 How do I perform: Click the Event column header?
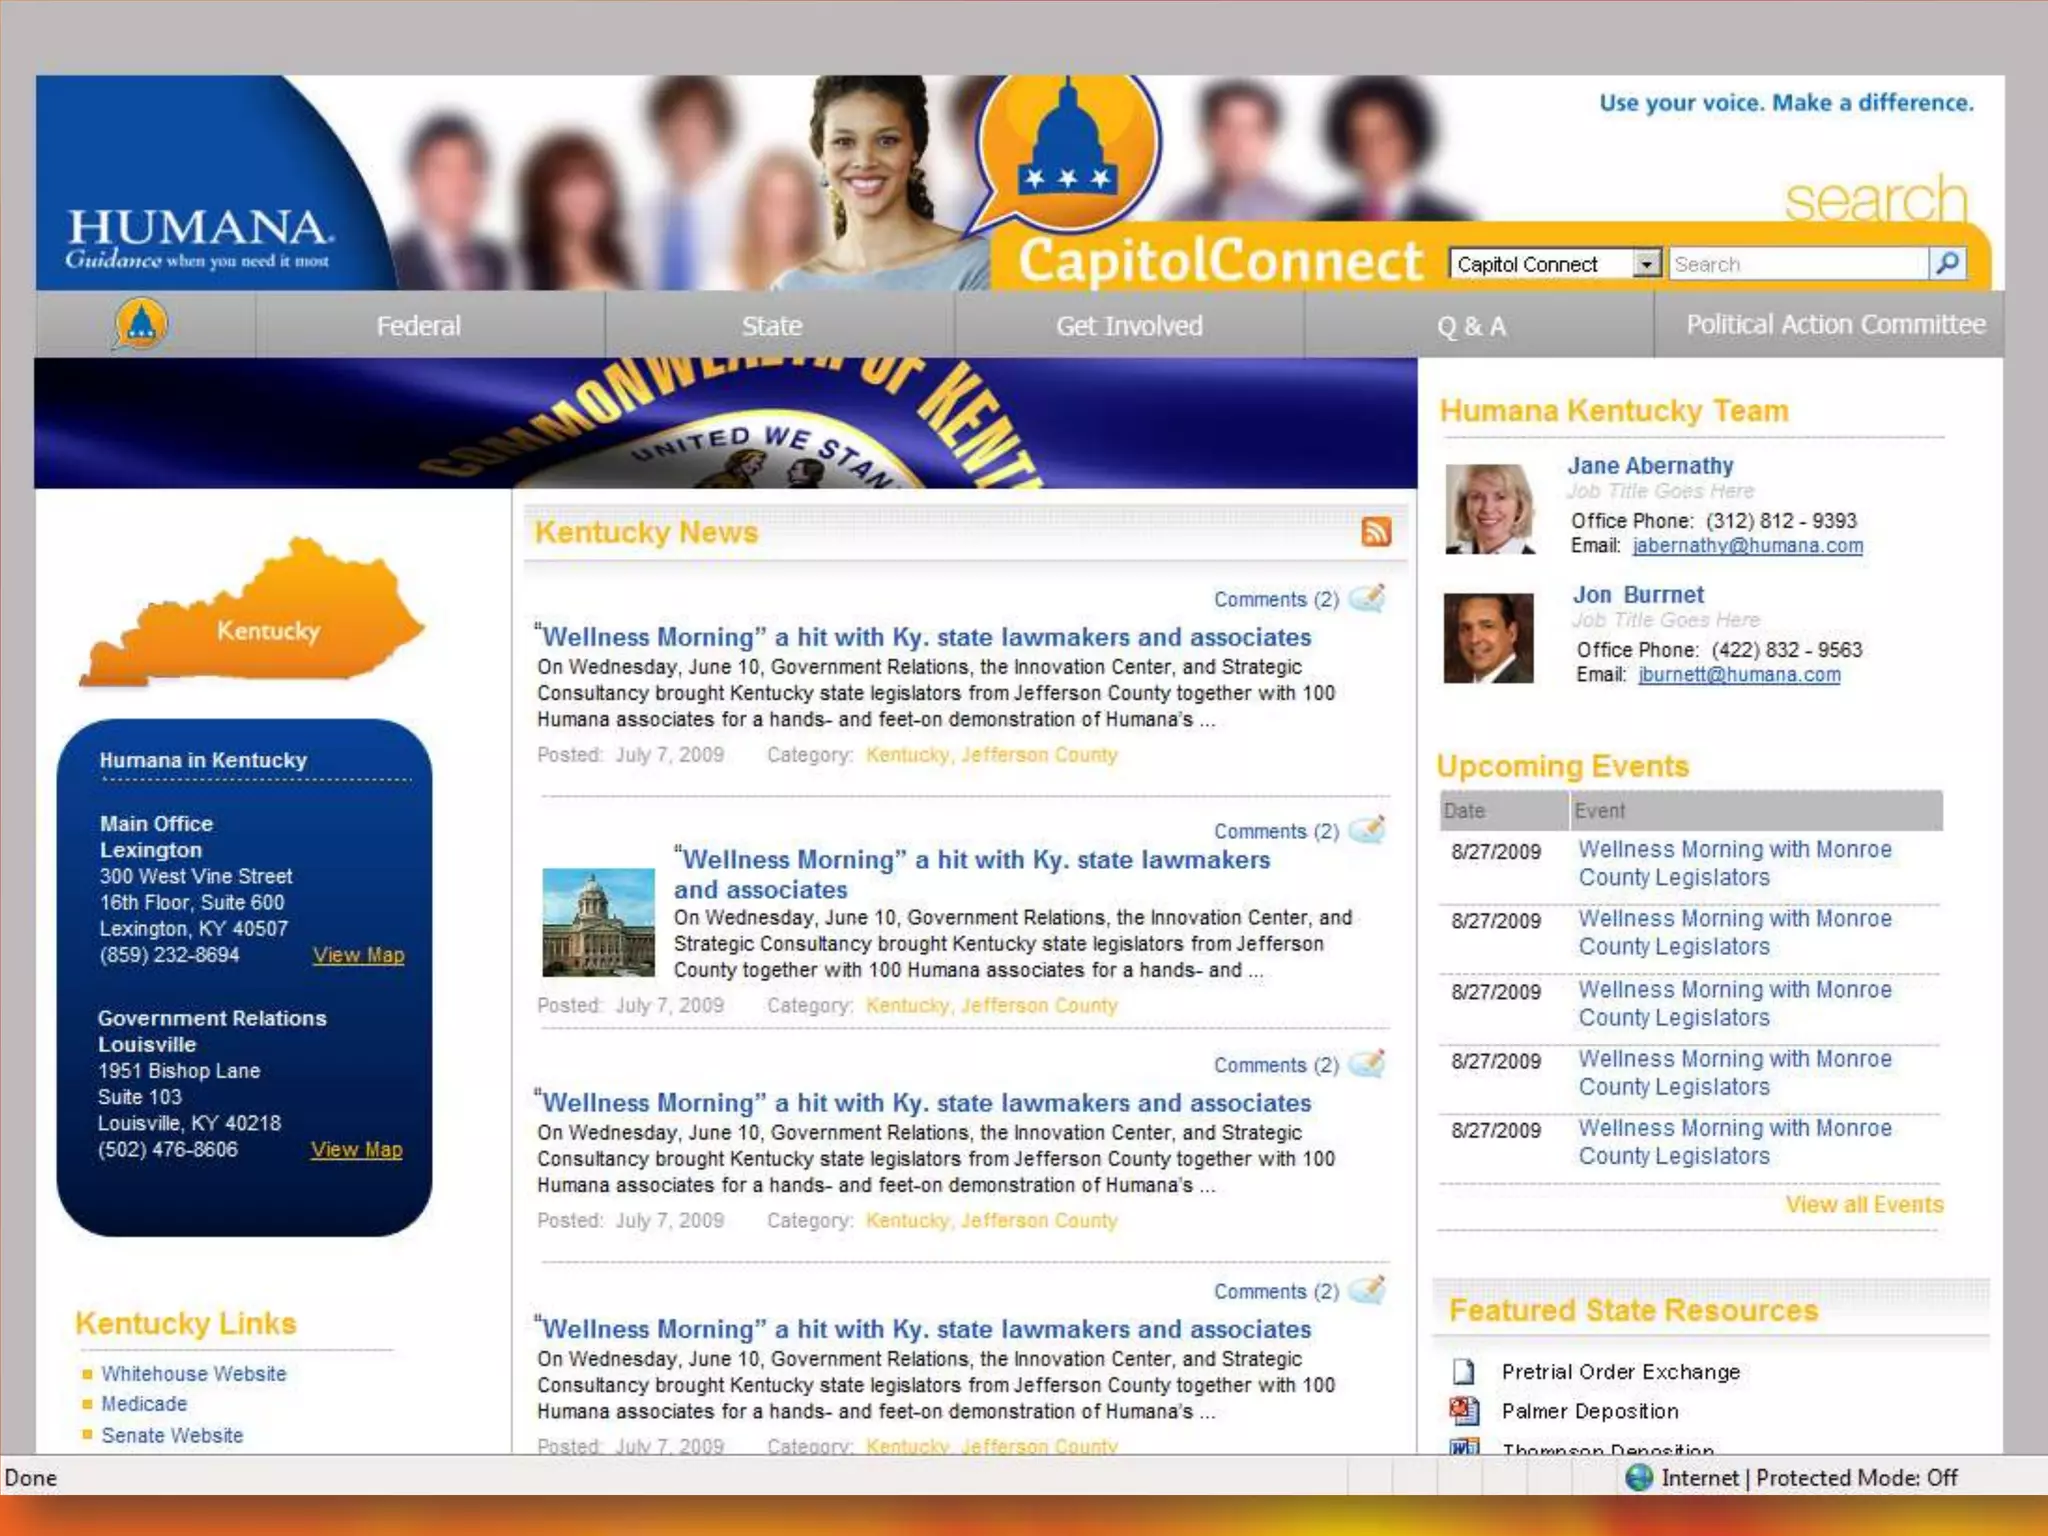click(x=1756, y=810)
